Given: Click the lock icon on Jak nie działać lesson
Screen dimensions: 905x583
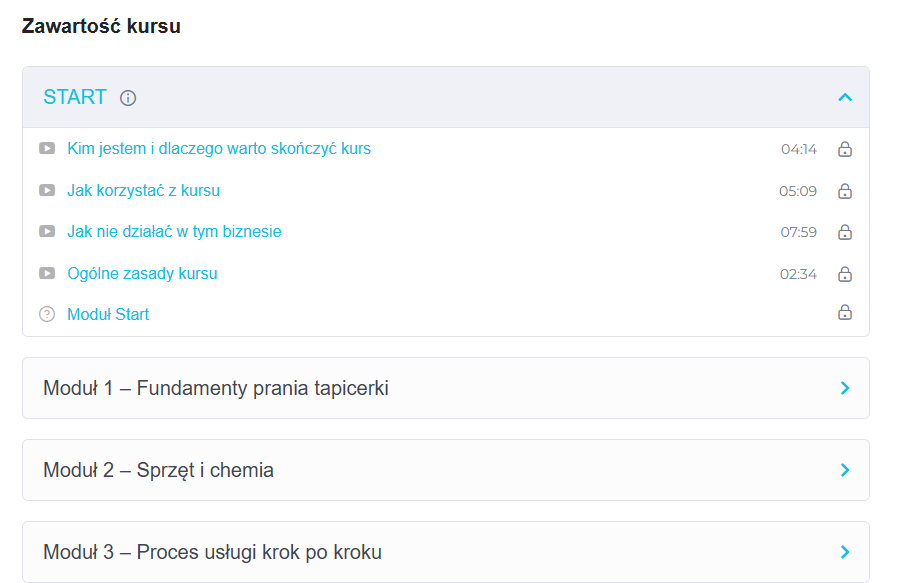Looking at the screenshot, I should pos(845,232).
